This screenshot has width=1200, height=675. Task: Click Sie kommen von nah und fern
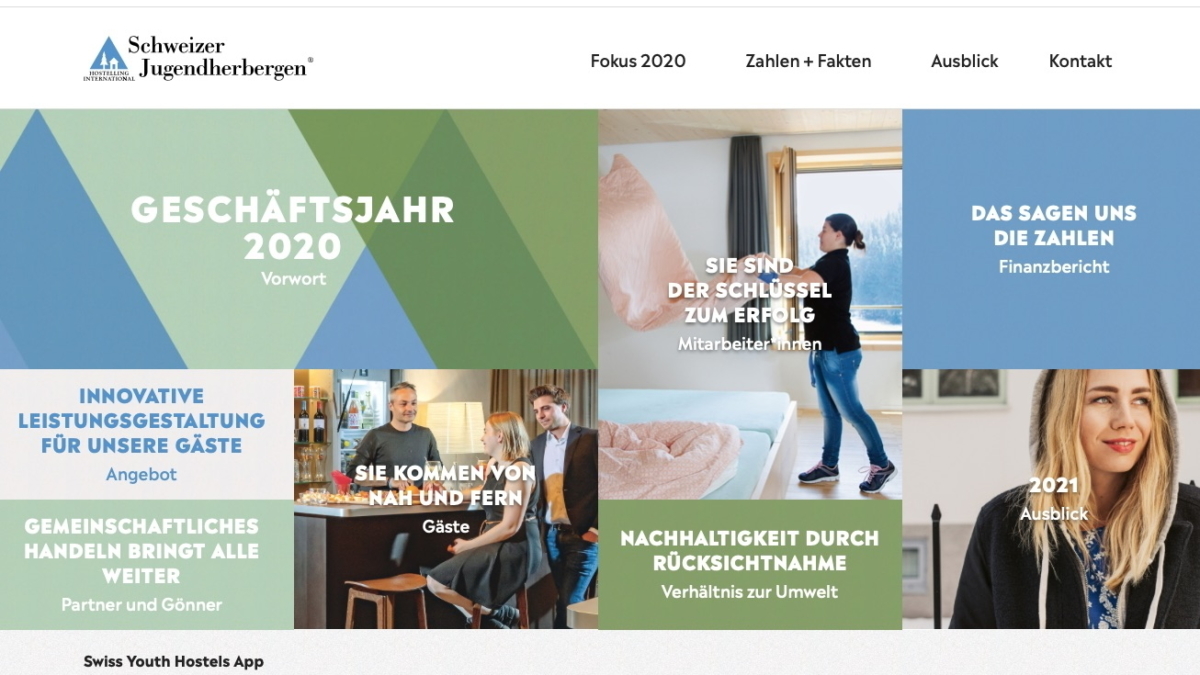coord(446,485)
